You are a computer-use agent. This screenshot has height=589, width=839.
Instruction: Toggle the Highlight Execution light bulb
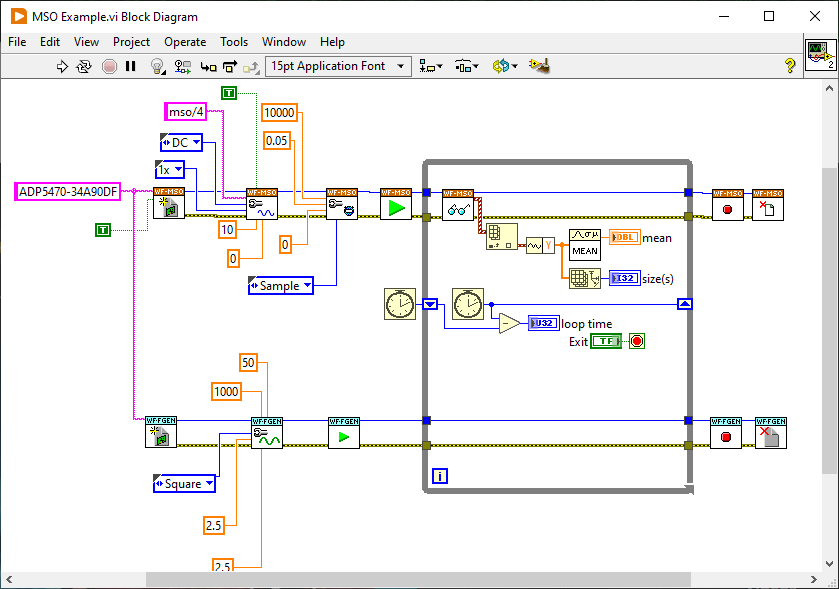157,66
